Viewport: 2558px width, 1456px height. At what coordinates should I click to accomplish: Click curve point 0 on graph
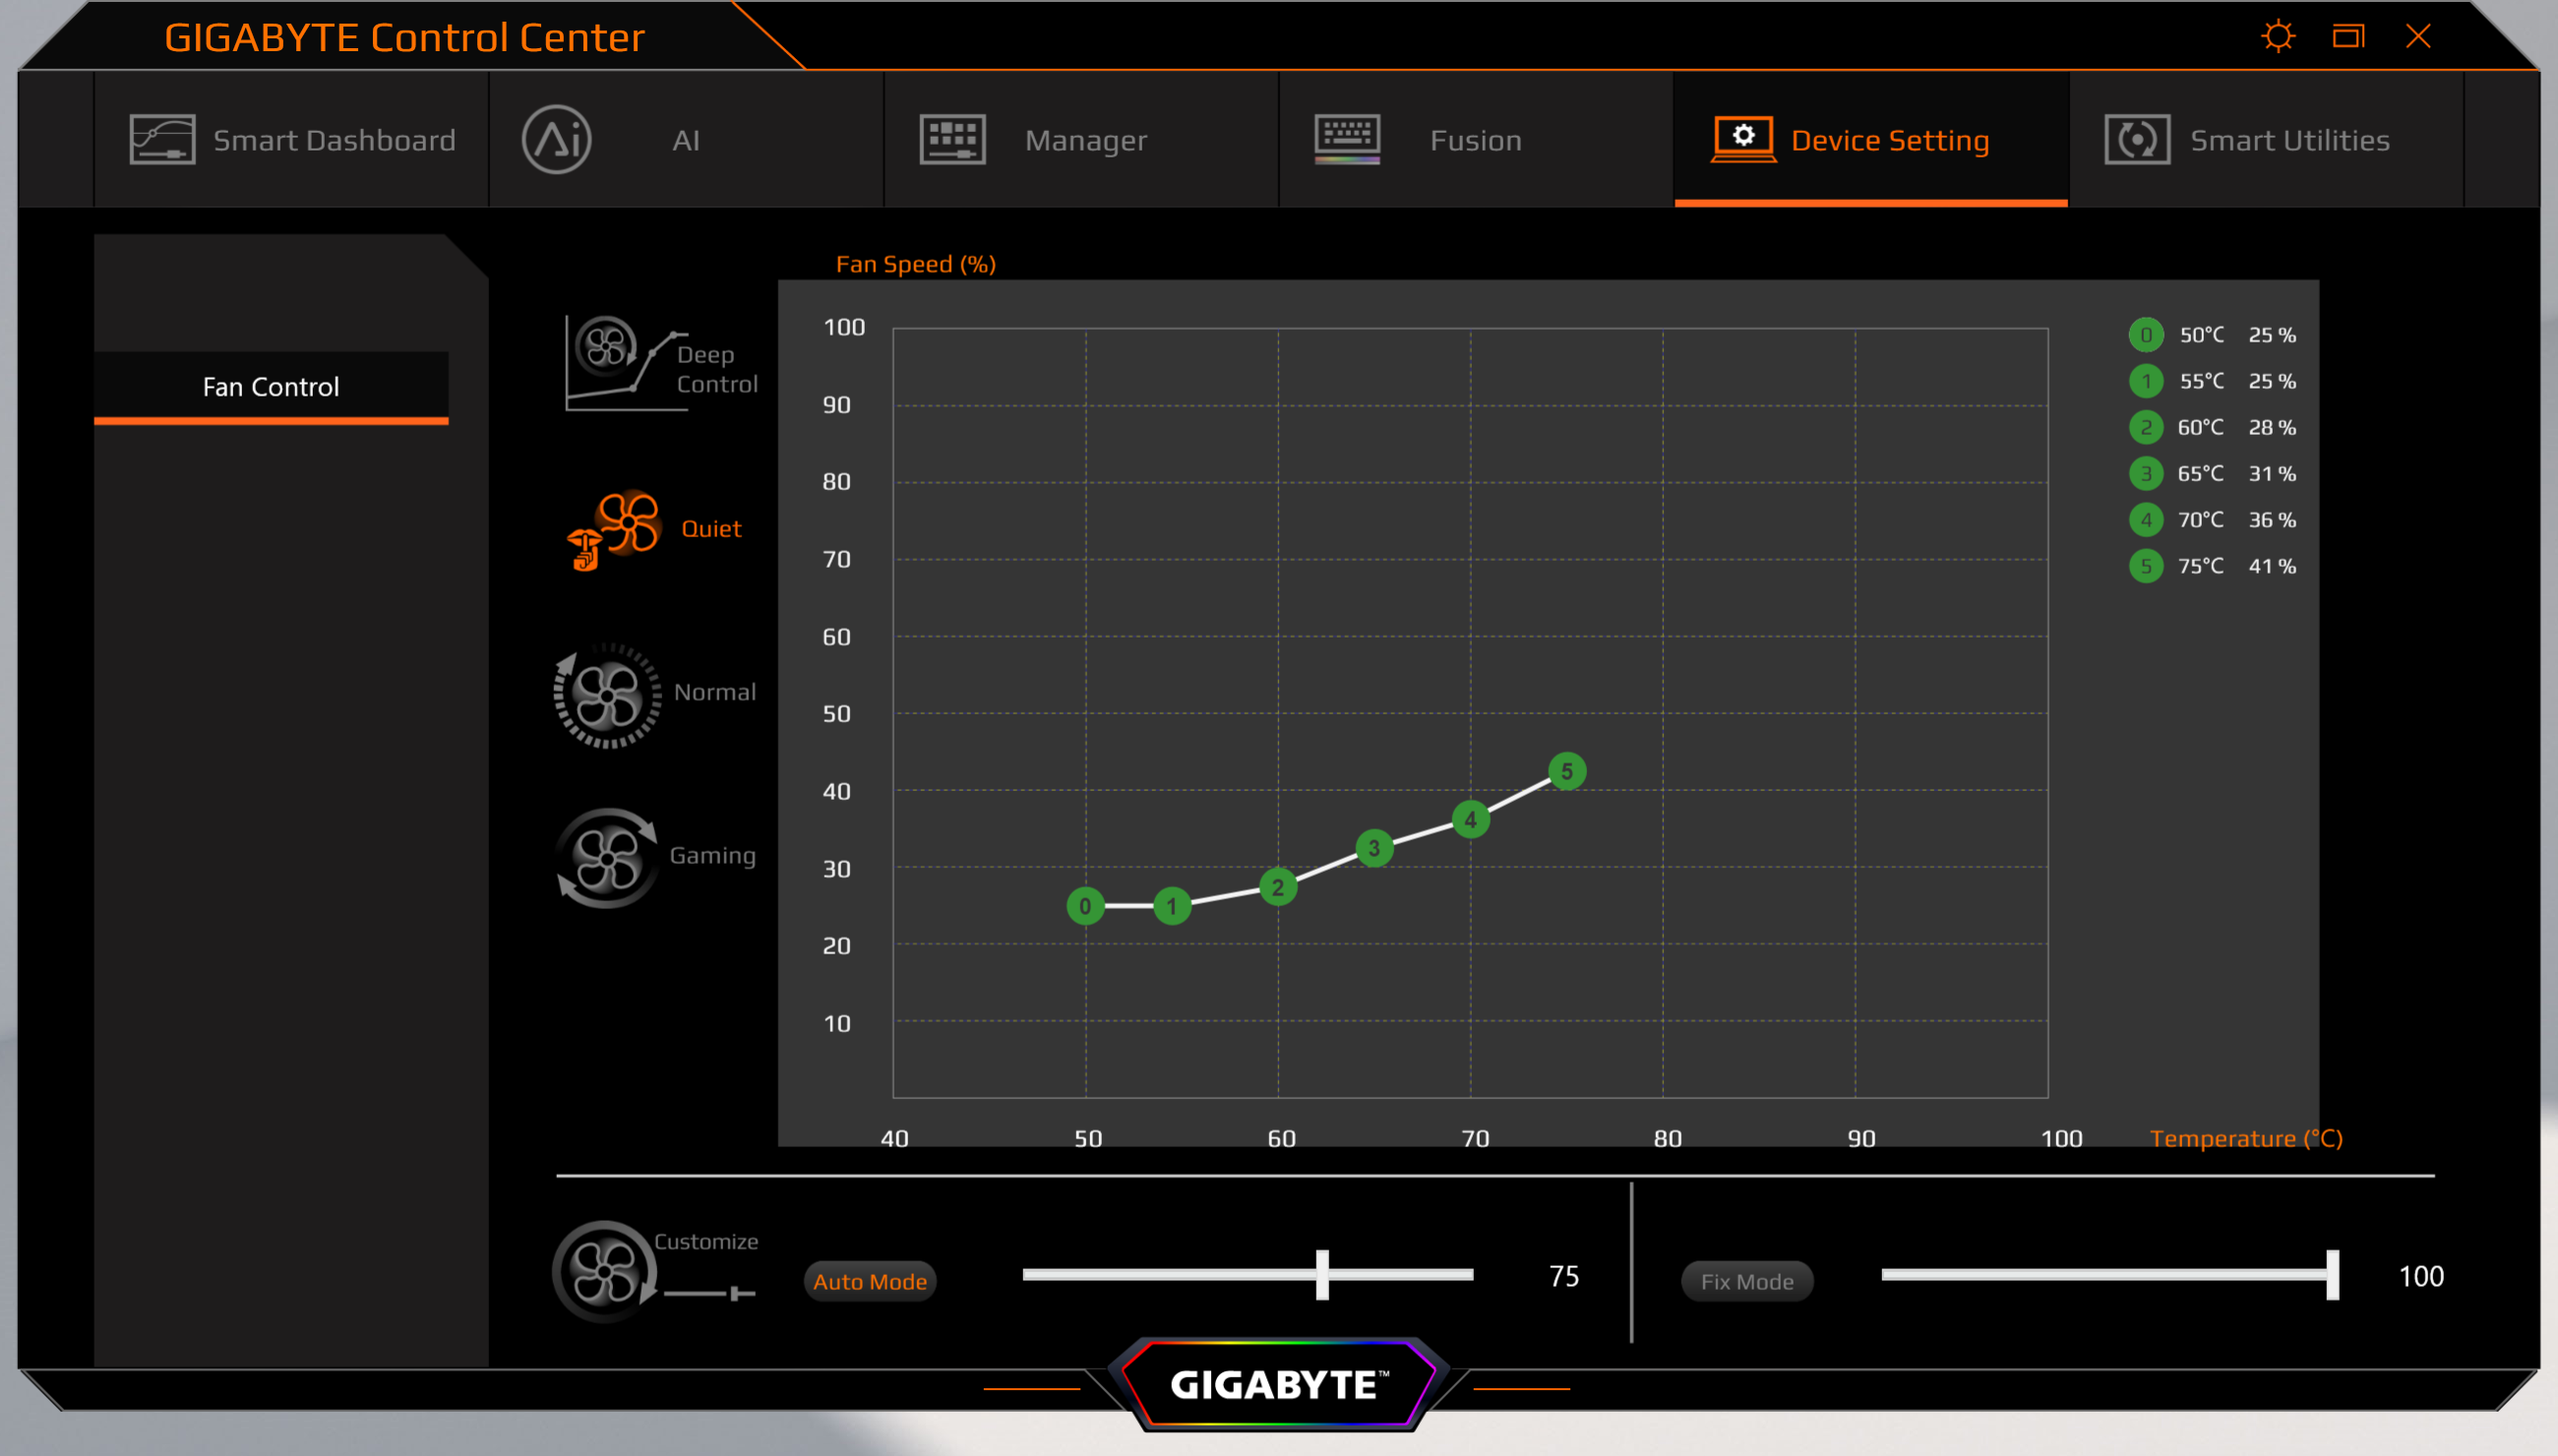1085,906
